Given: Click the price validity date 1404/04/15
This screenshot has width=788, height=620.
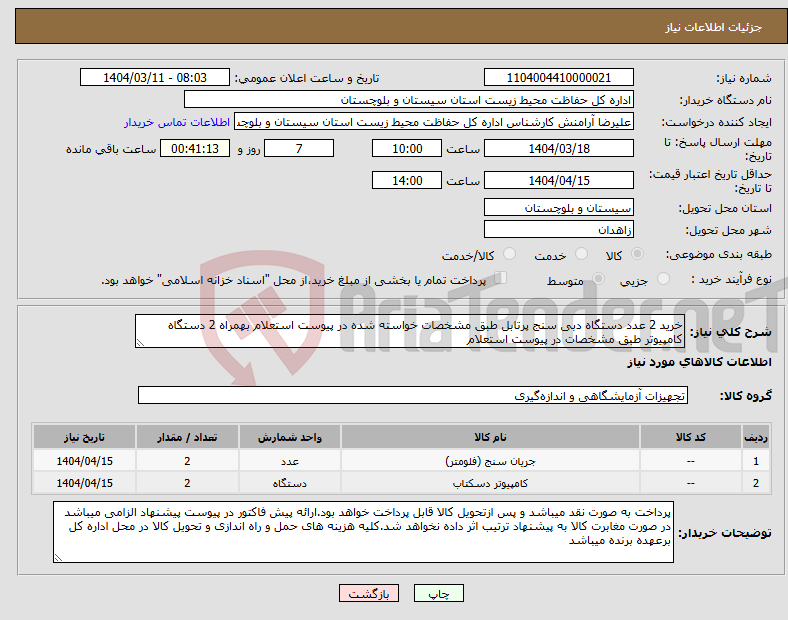Looking at the screenshot, I should (558, 180).
